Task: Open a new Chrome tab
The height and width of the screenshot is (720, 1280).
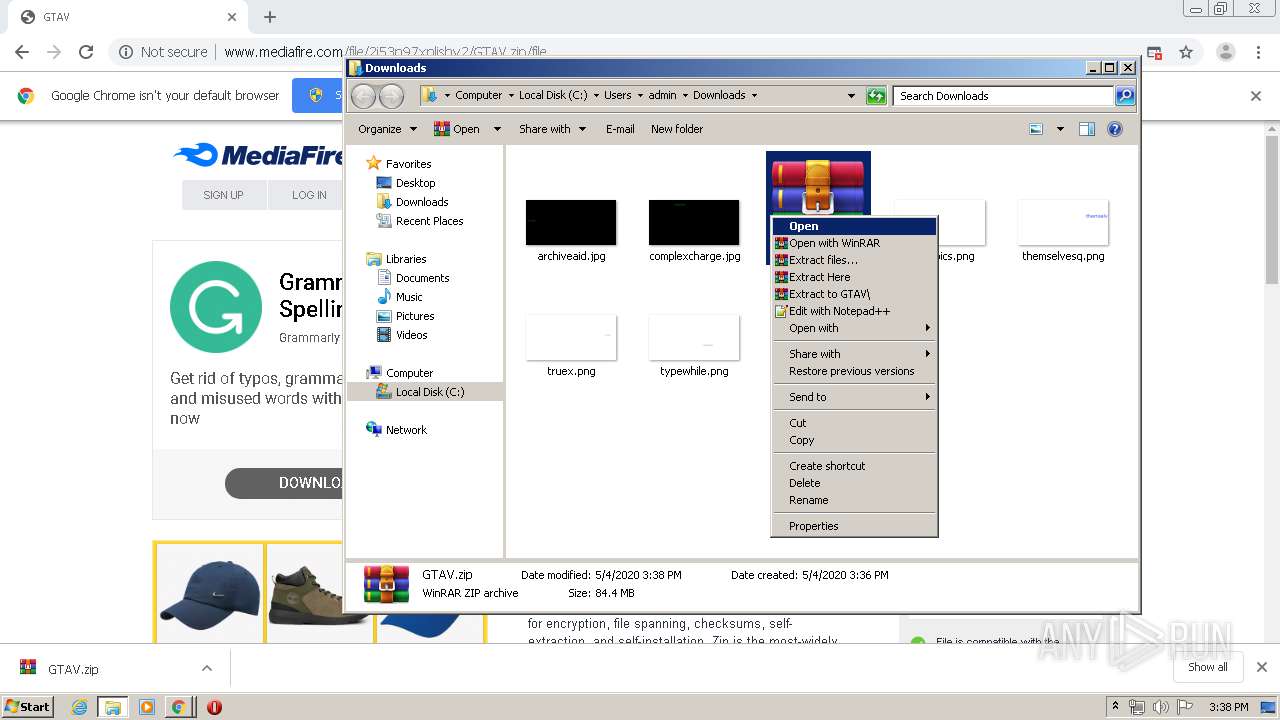Action: [270, 17]
